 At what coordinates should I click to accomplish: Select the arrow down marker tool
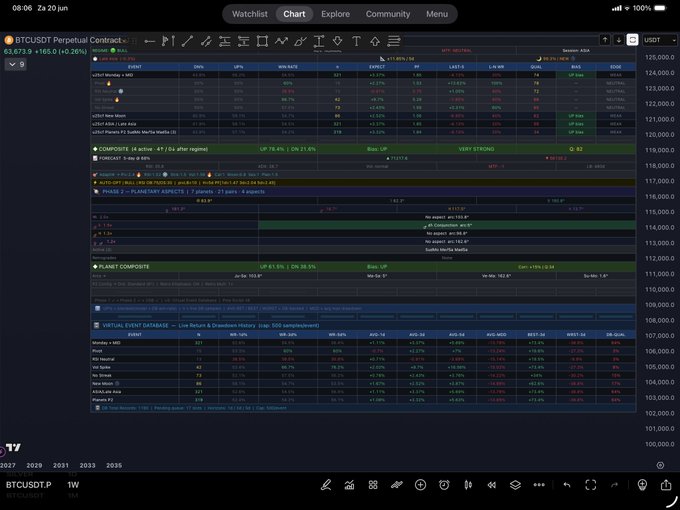[337, 41]
